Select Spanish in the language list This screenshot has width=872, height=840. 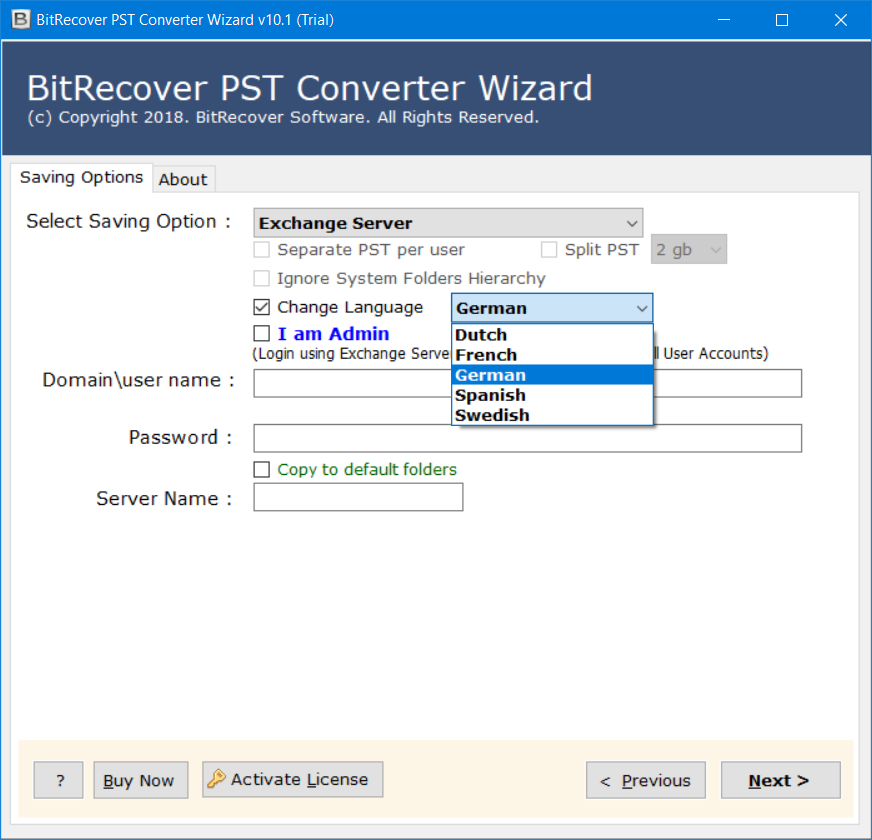pos(552,395)
